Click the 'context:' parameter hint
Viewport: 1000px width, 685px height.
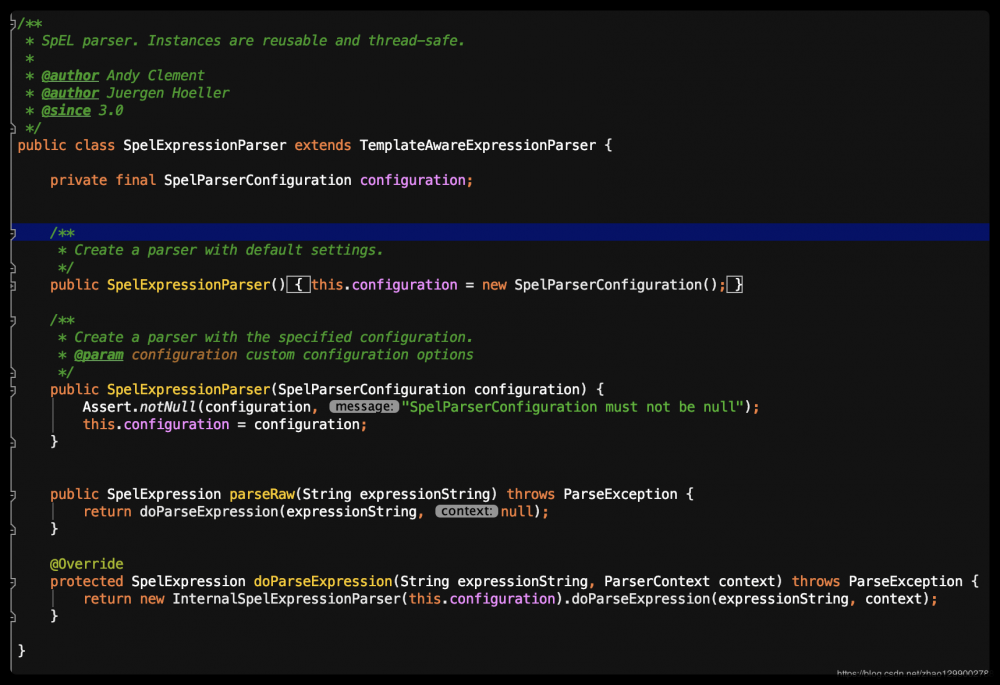pyautogui.click(x=466, y=511)
